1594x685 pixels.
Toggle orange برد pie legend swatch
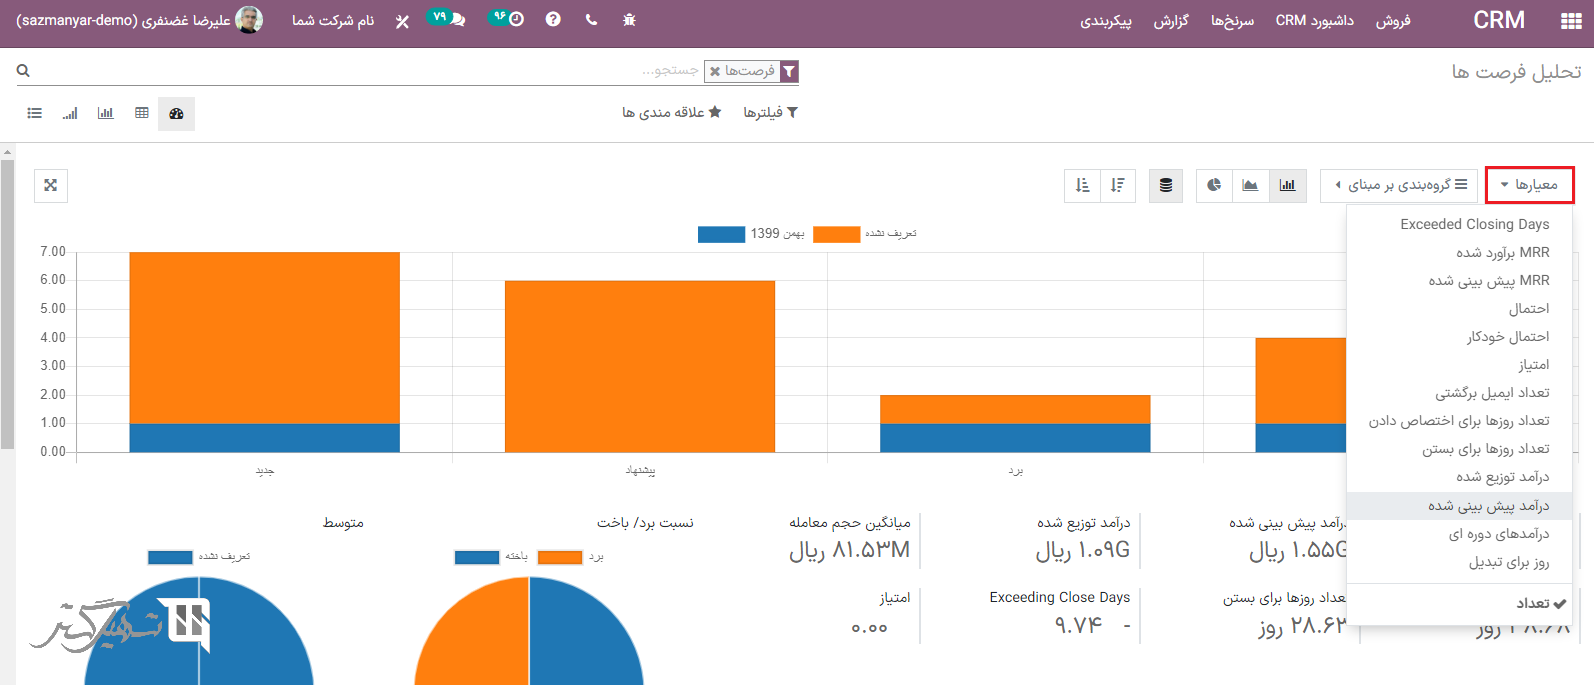(559, 557)
